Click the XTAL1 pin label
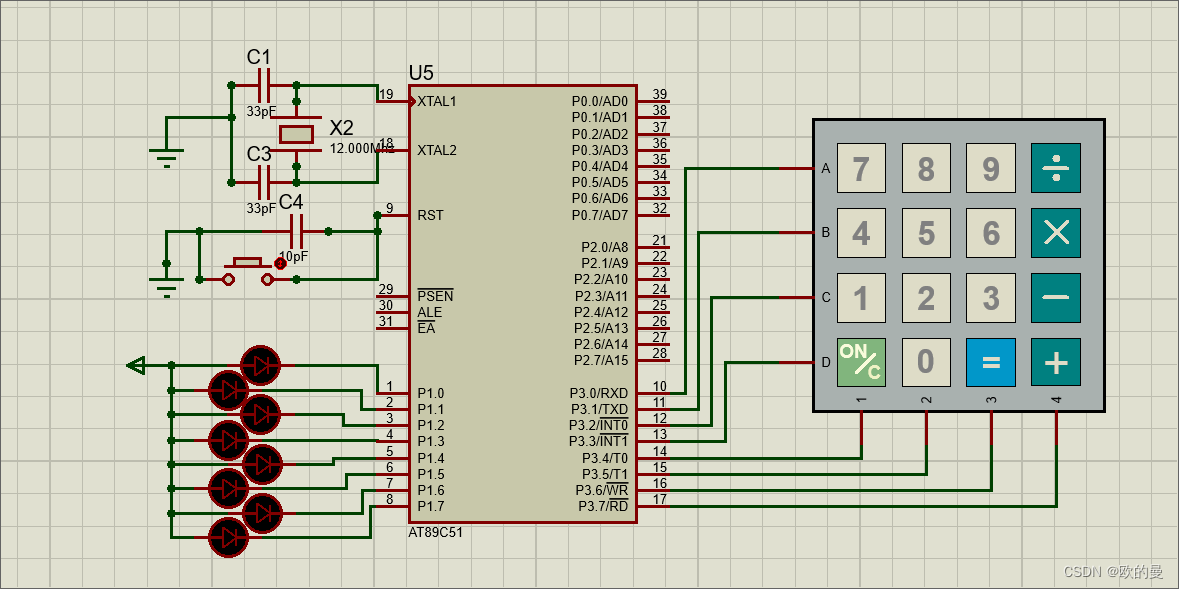The image size is (1179, 589). coord(437,101)
